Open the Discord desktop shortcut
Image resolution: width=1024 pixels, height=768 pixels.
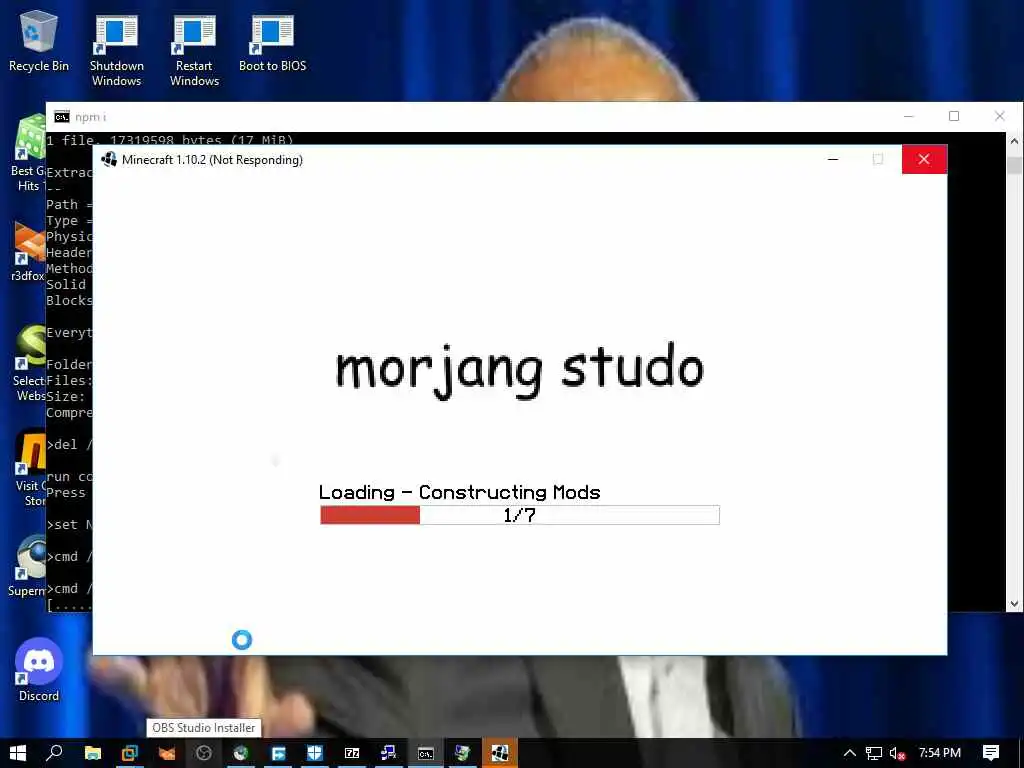point(39,669)
